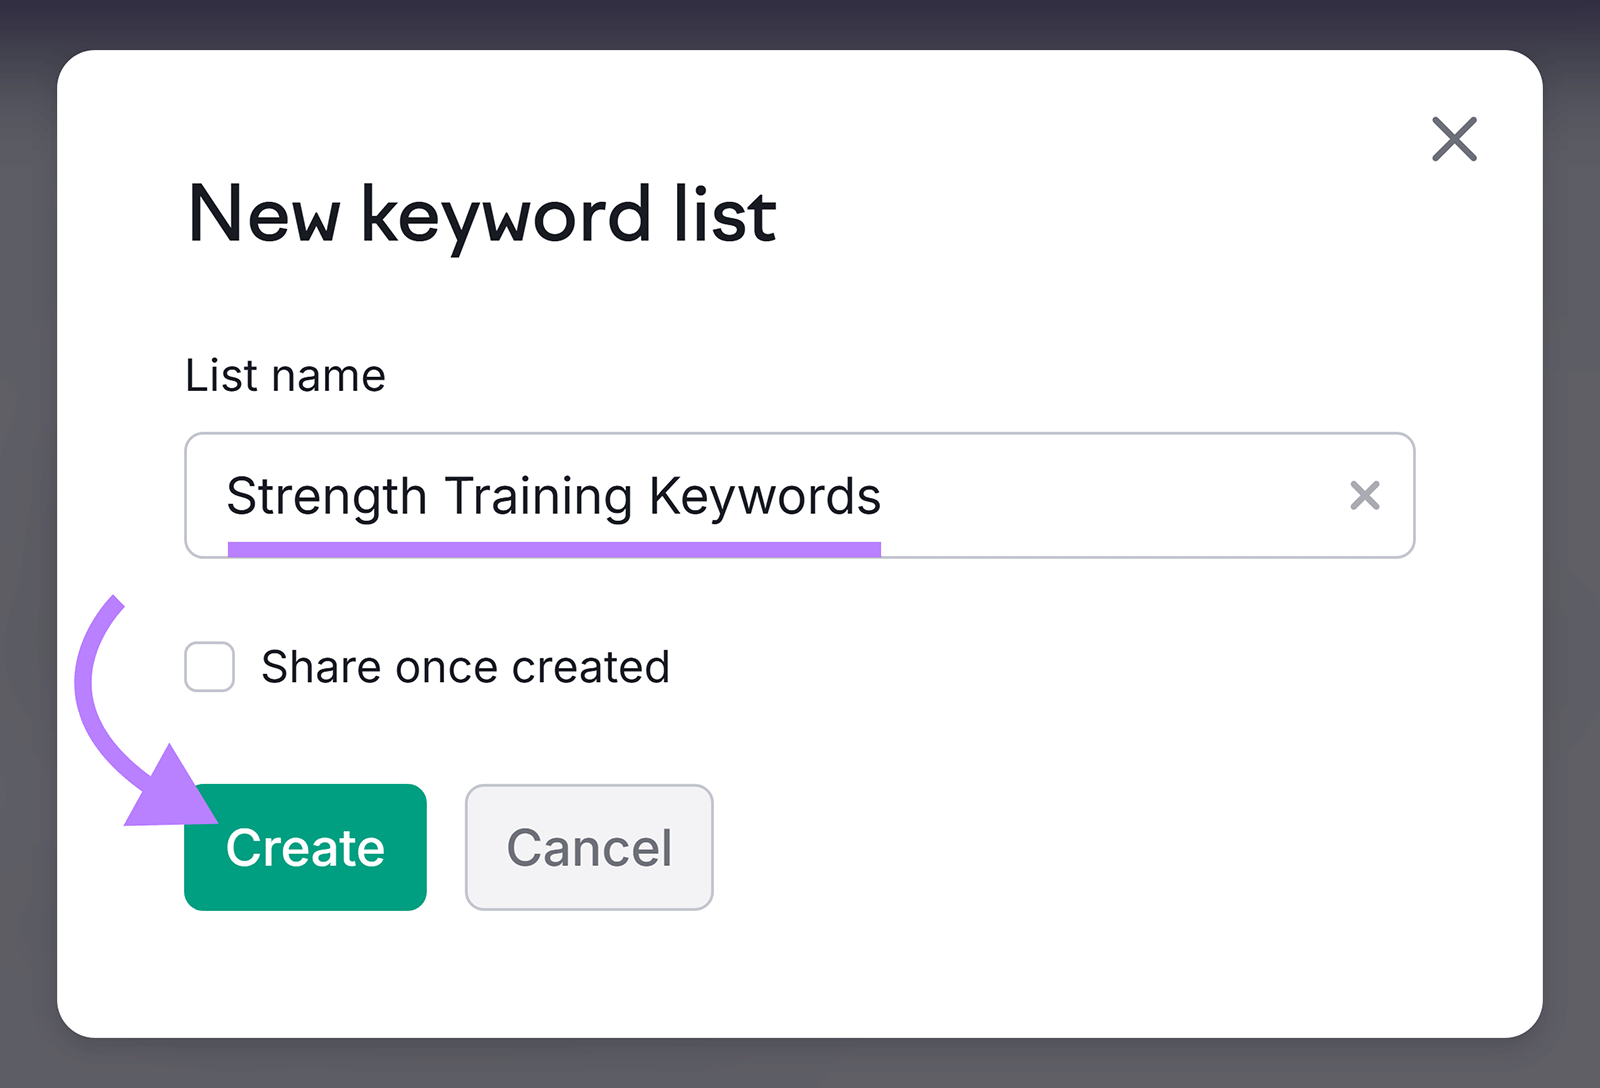Confirm with the green Create button
Image resolution: width=1600 pixels, height=1088 pixels.
tap(305, 846)
